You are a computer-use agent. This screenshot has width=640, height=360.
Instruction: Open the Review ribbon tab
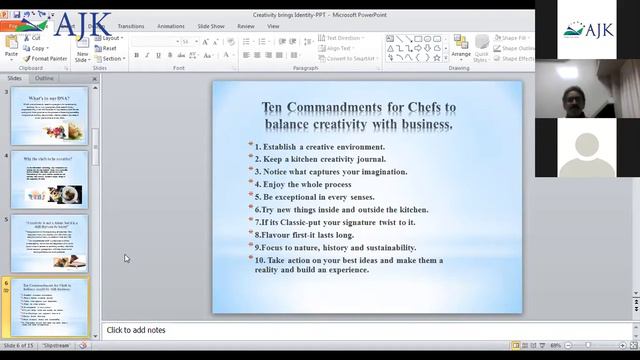[x=246, y=26]
